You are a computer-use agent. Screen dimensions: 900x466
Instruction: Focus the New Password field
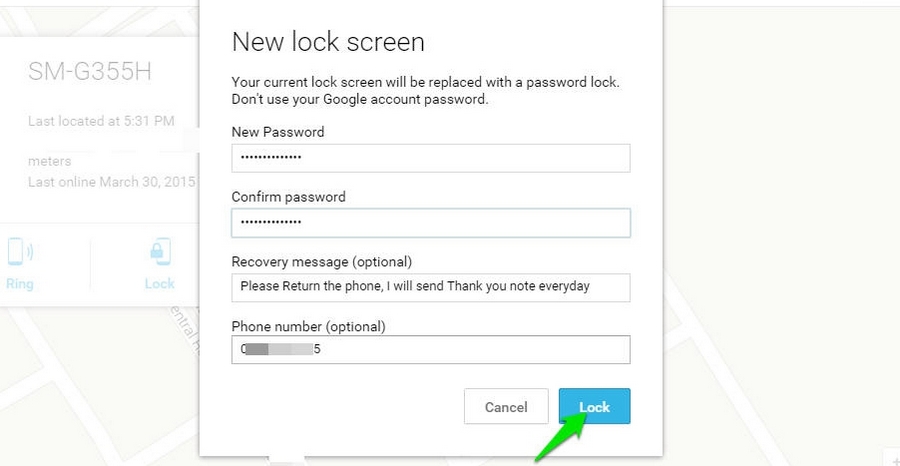click(430, 158)
